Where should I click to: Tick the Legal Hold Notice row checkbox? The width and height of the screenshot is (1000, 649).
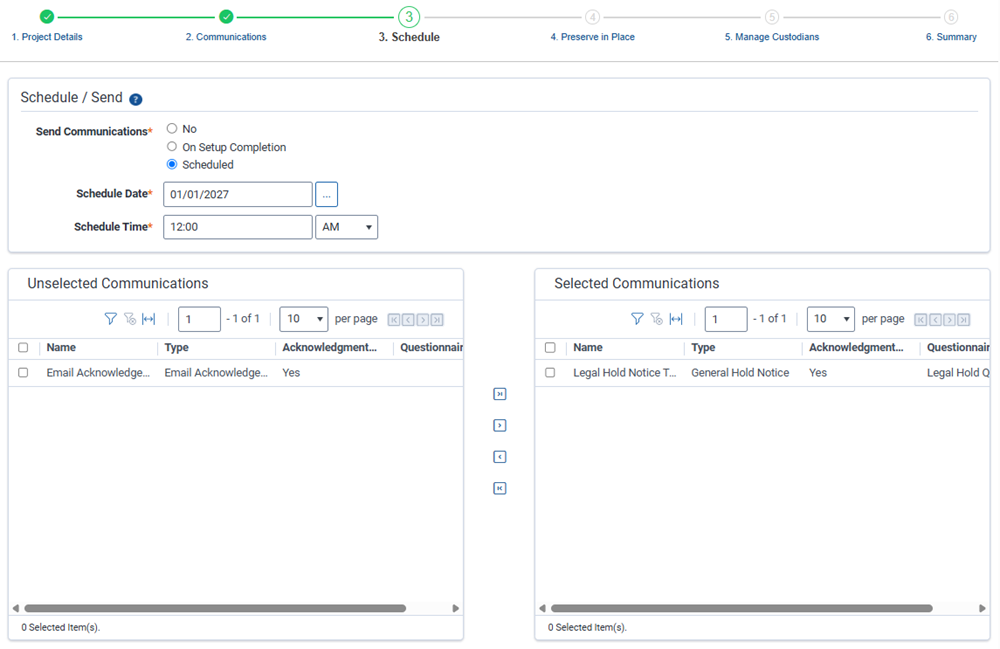tap(550, 372)
